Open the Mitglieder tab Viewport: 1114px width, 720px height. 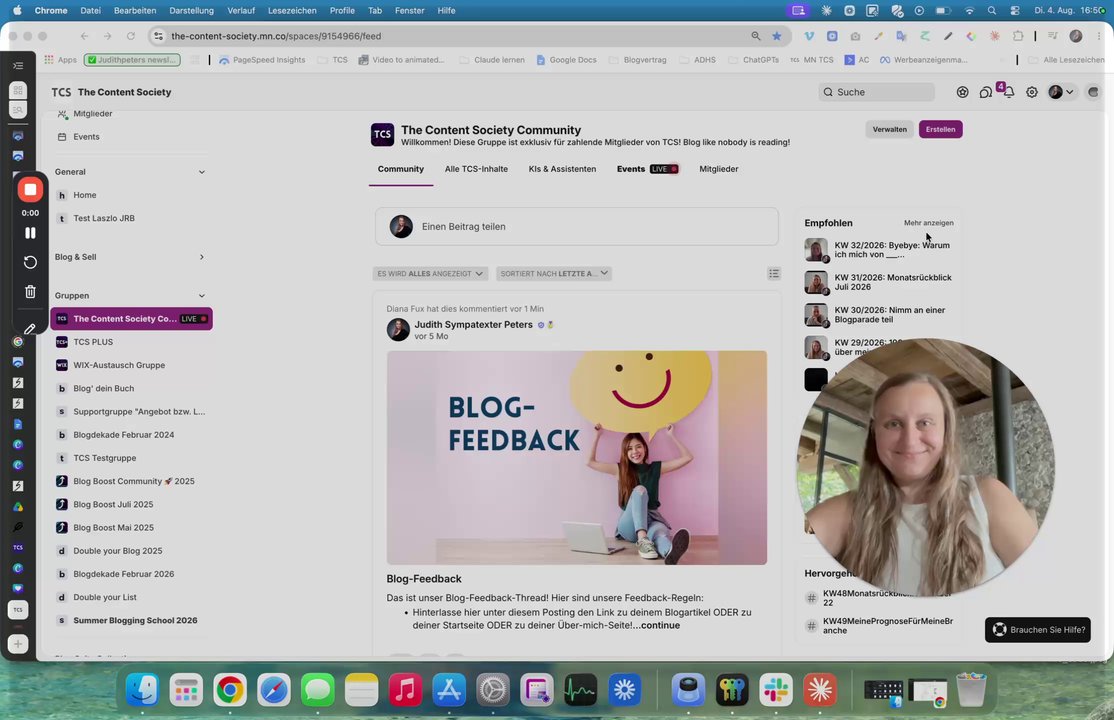(x=718, y=169)
